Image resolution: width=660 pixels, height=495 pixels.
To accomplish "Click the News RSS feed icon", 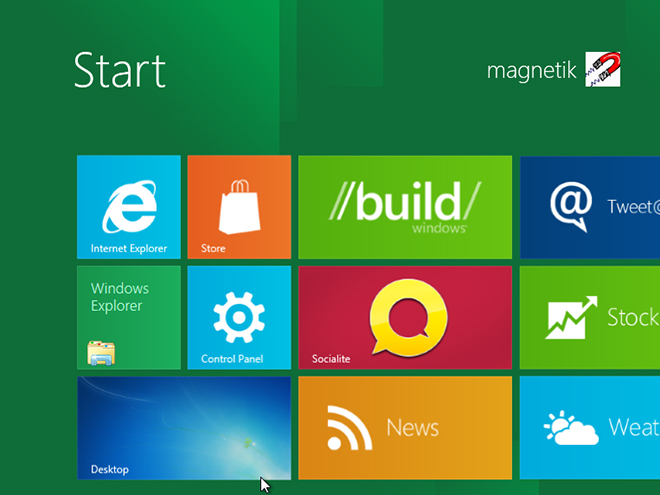I will pyautogui.click(x=350, y=428).
